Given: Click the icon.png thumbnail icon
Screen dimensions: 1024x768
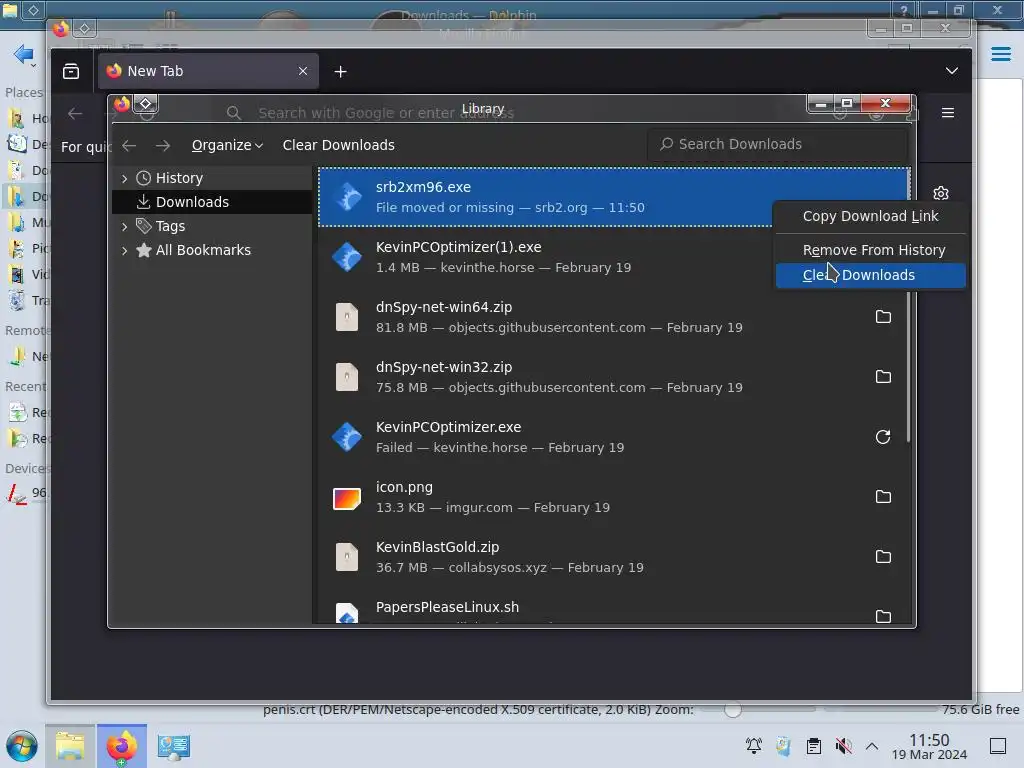Looking at the screenshot, I should [x=347, y=499].
